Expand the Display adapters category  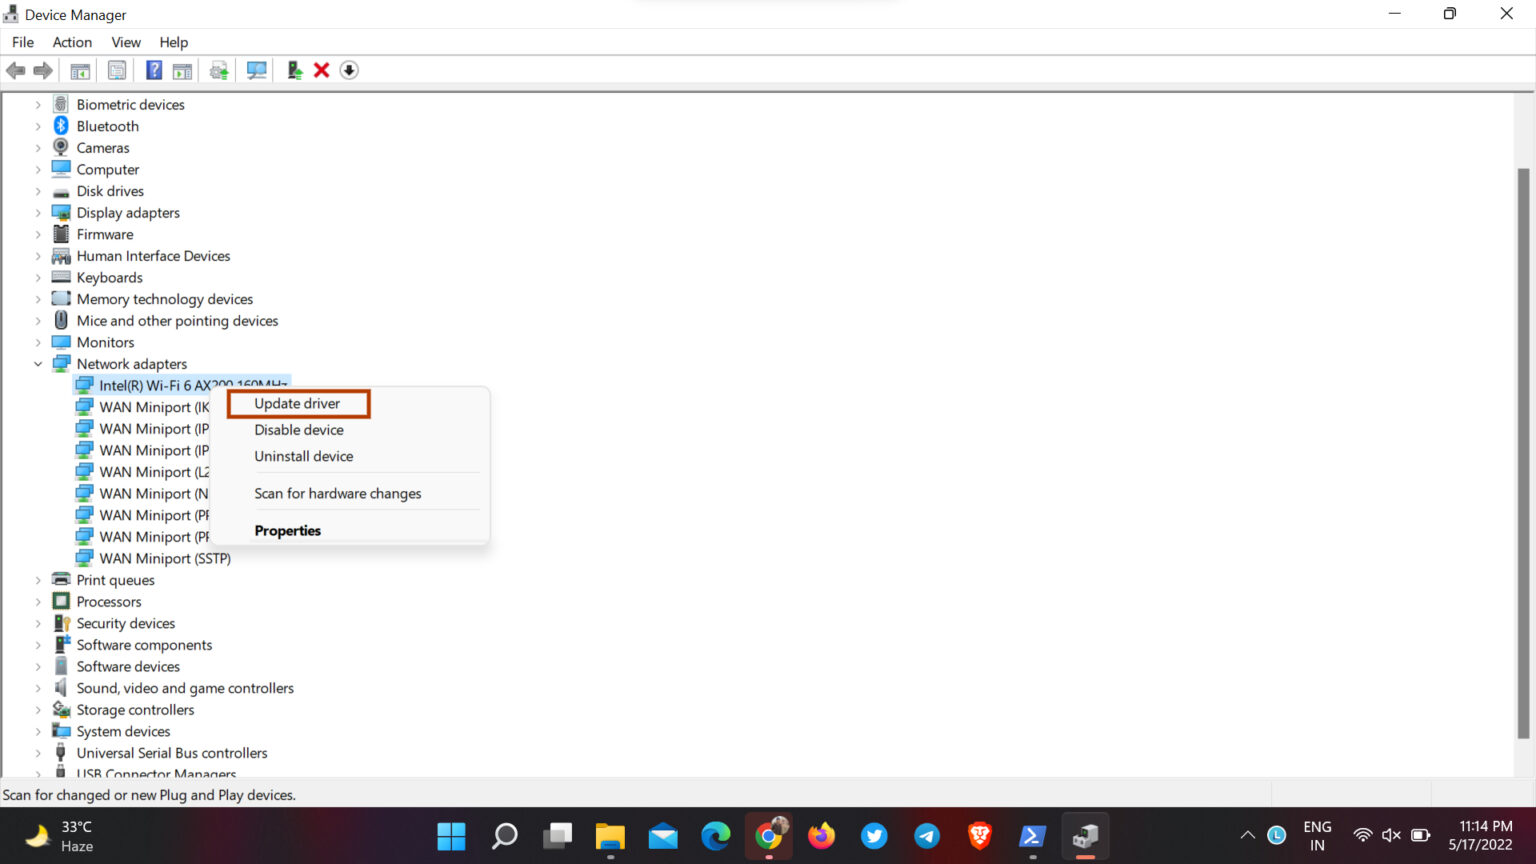tap(38, 212)
